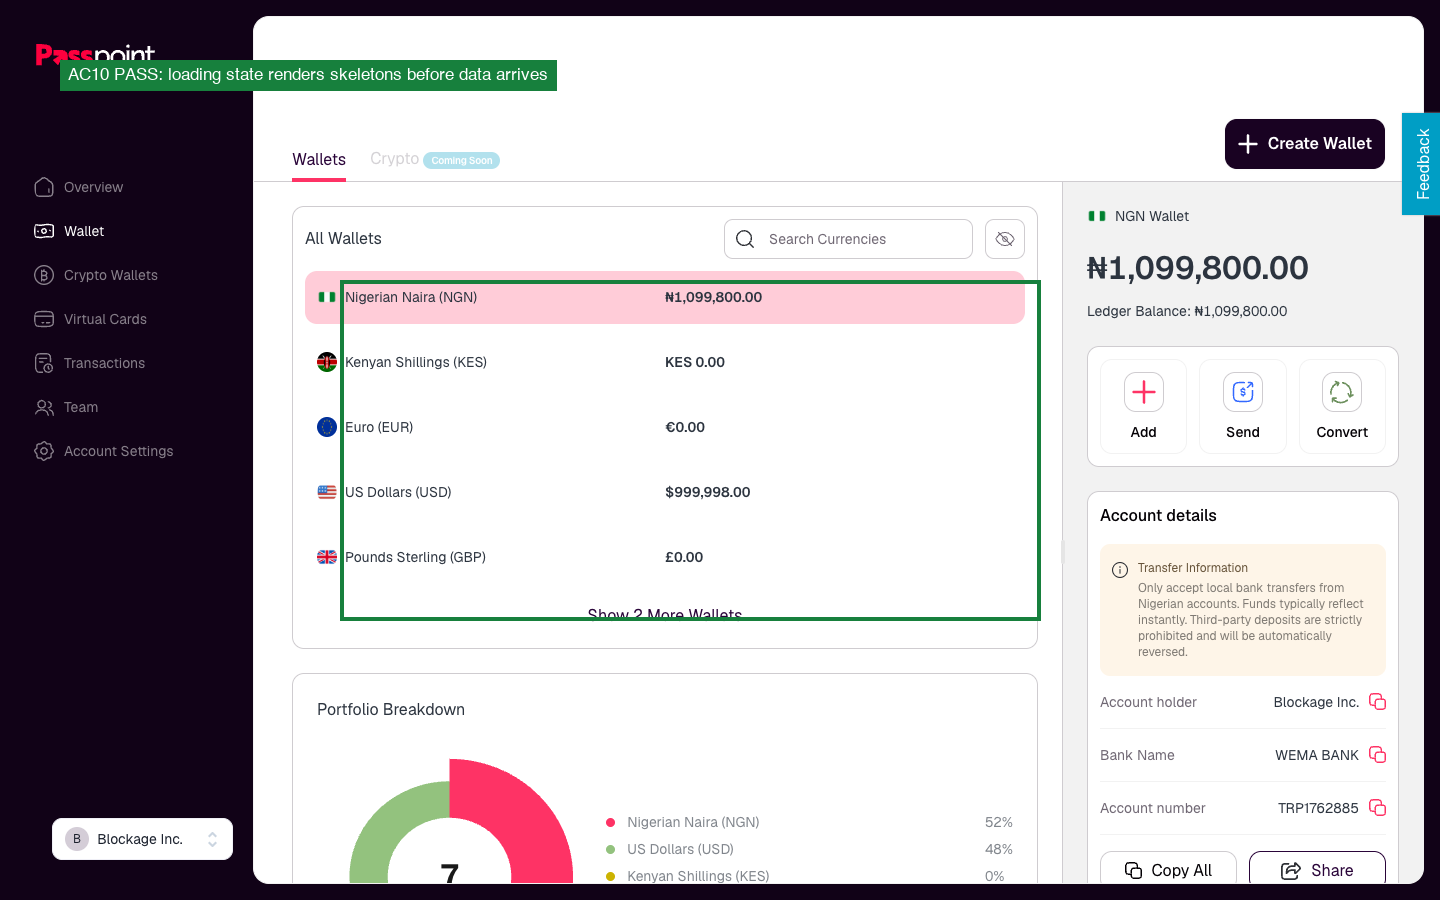Screen dimensions: 1440x900
Task: Select the US Dollars (USD) wallet
Action: click(x=665, y=492)
